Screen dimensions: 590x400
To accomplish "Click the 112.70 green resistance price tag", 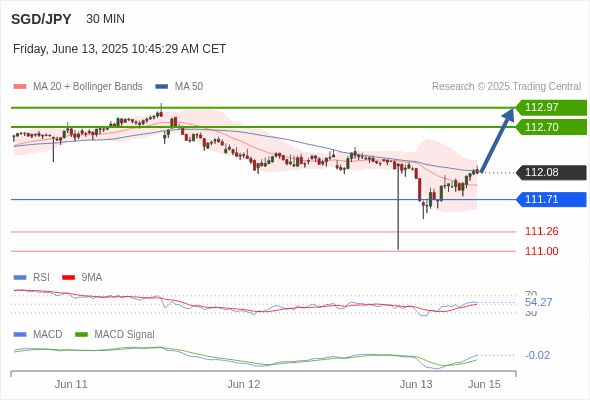I will [551, 127].
